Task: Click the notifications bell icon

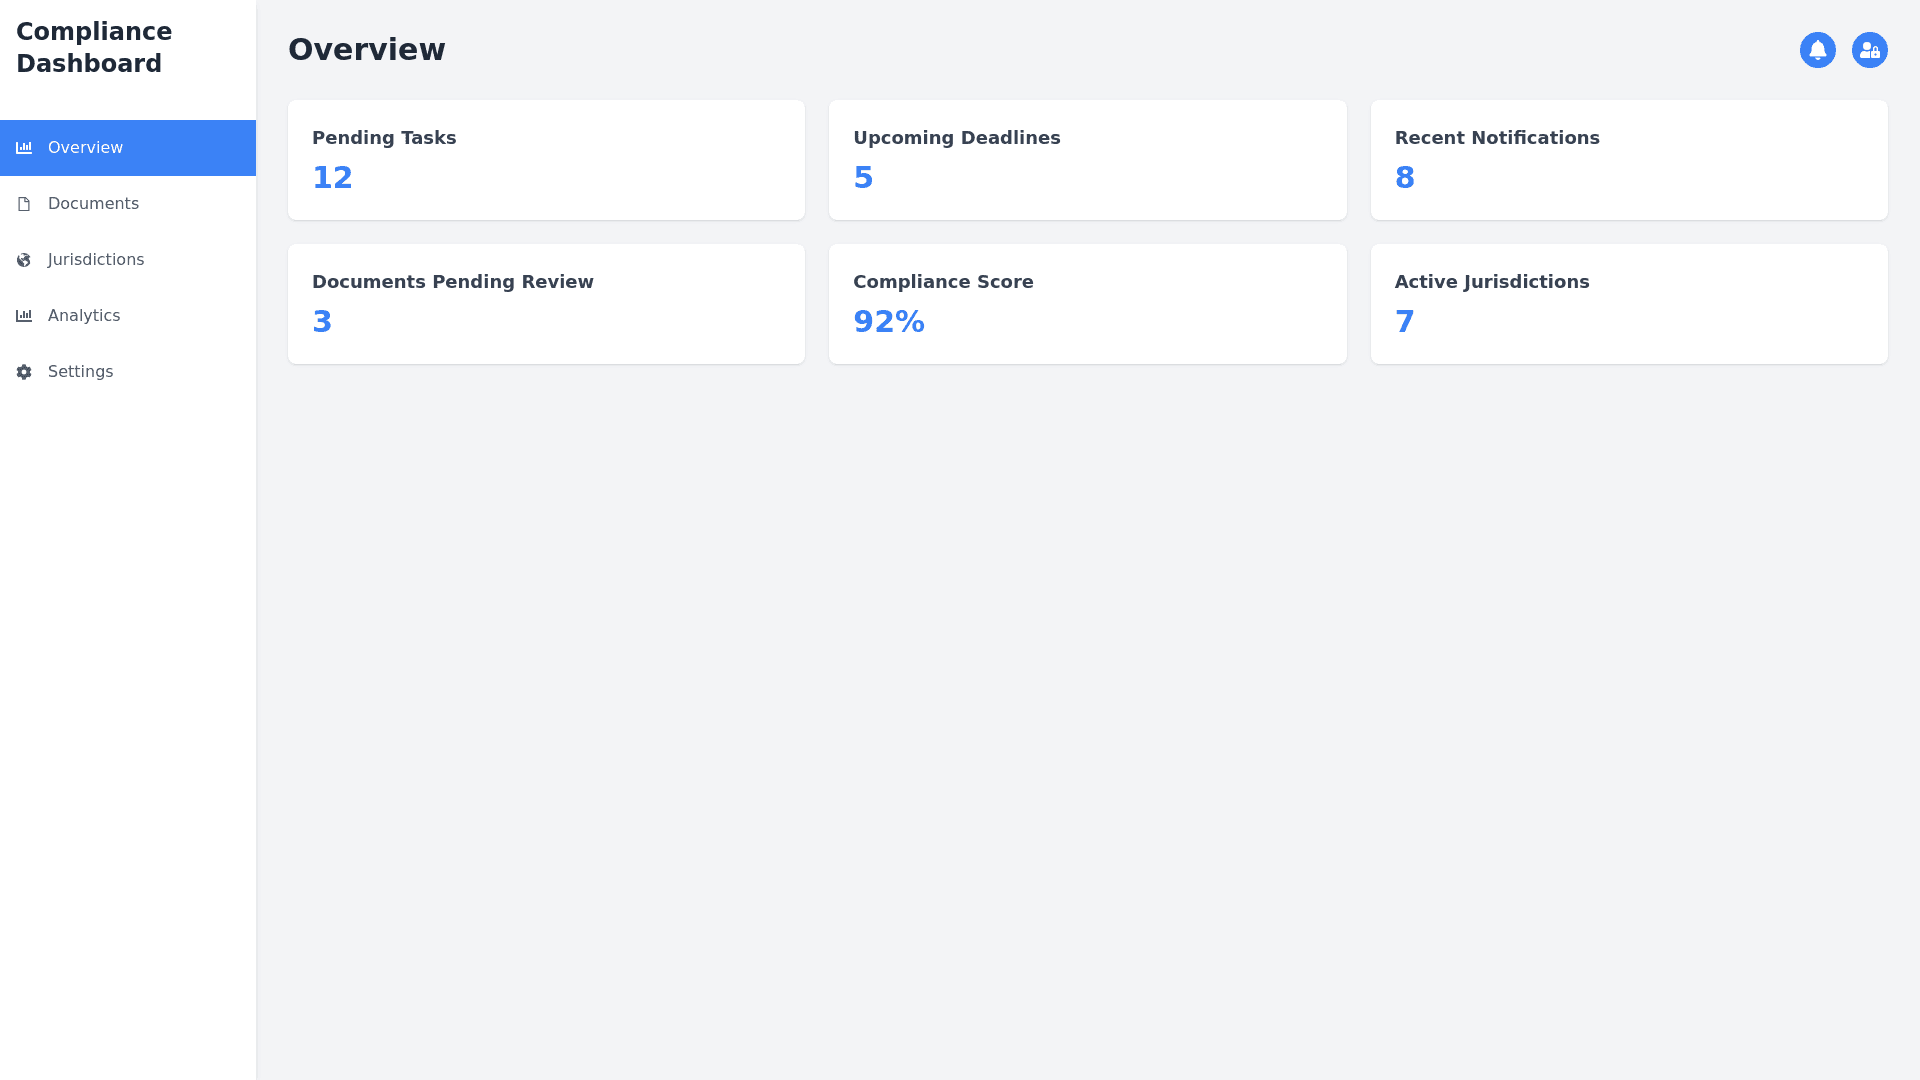Action: click(x=1817, y=50)
